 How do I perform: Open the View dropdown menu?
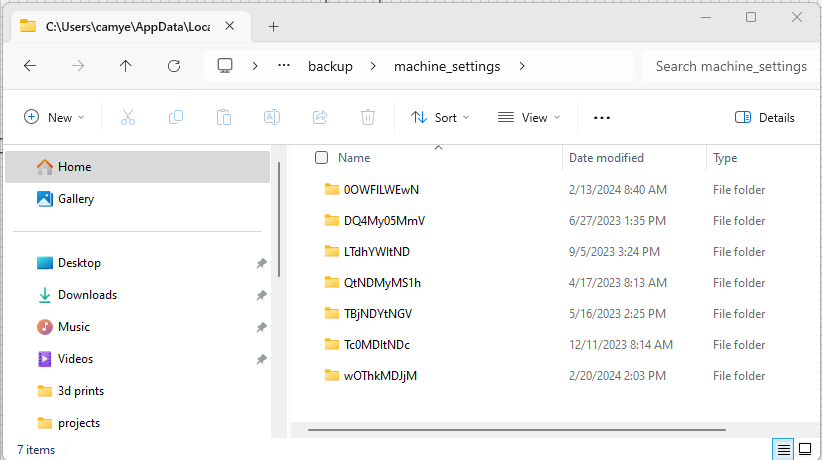pos(529,117)
